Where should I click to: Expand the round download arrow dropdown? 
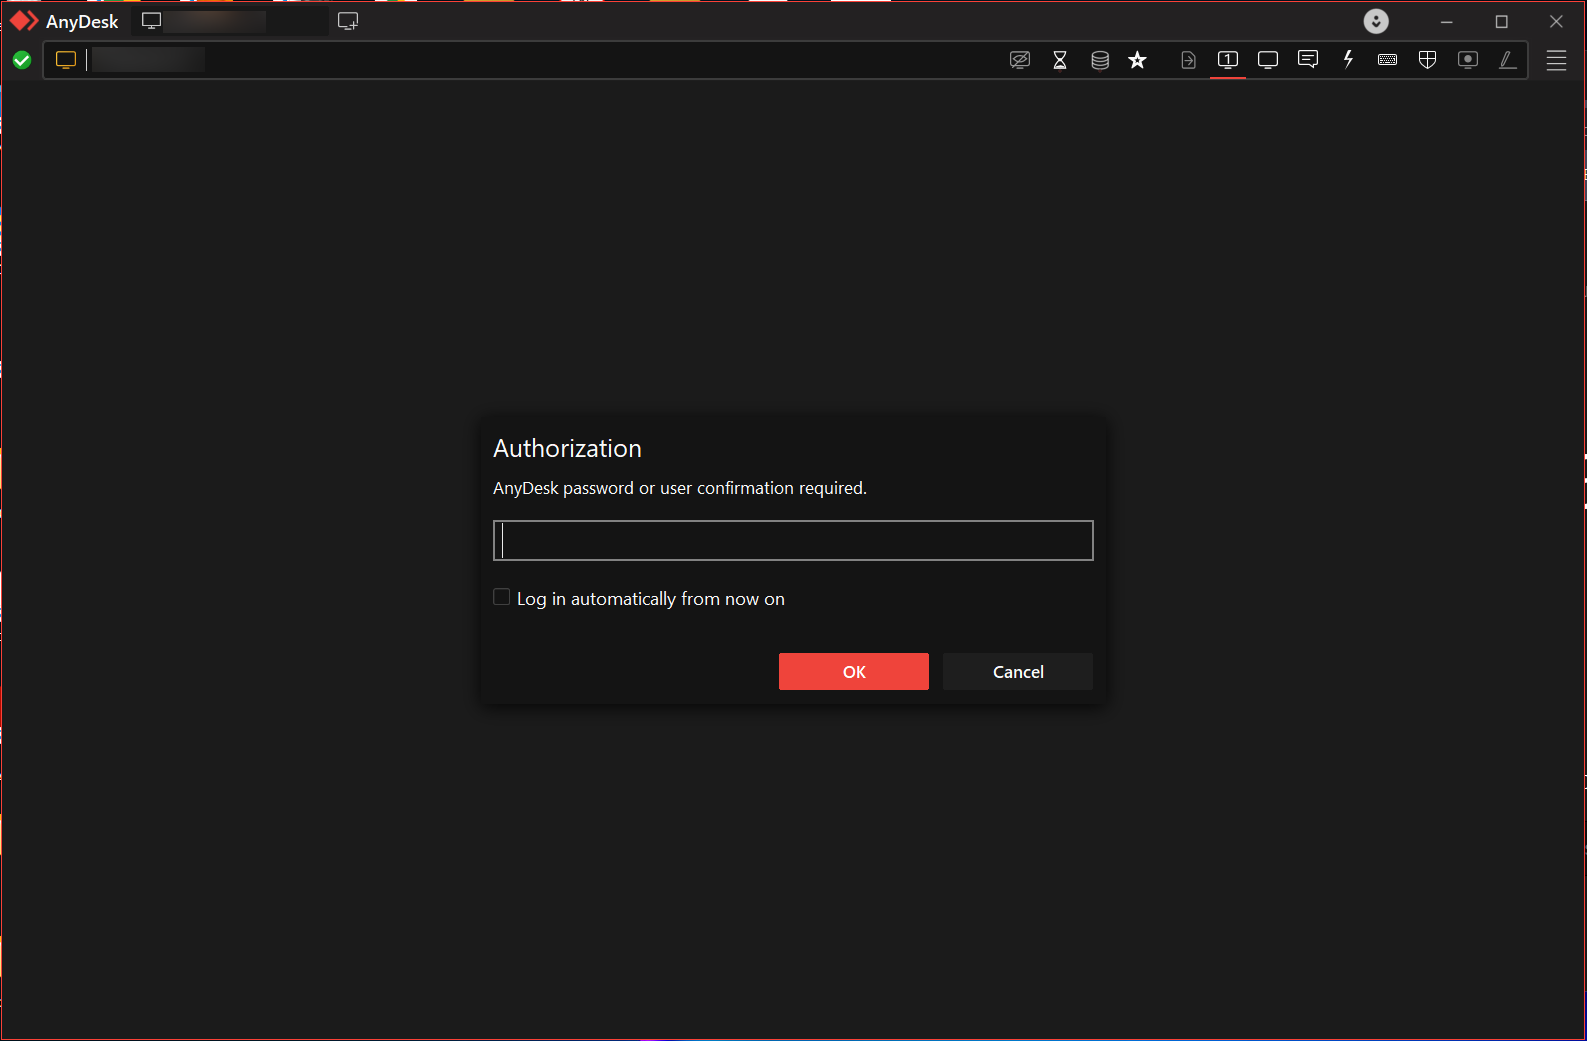[x=1376, y=21]
